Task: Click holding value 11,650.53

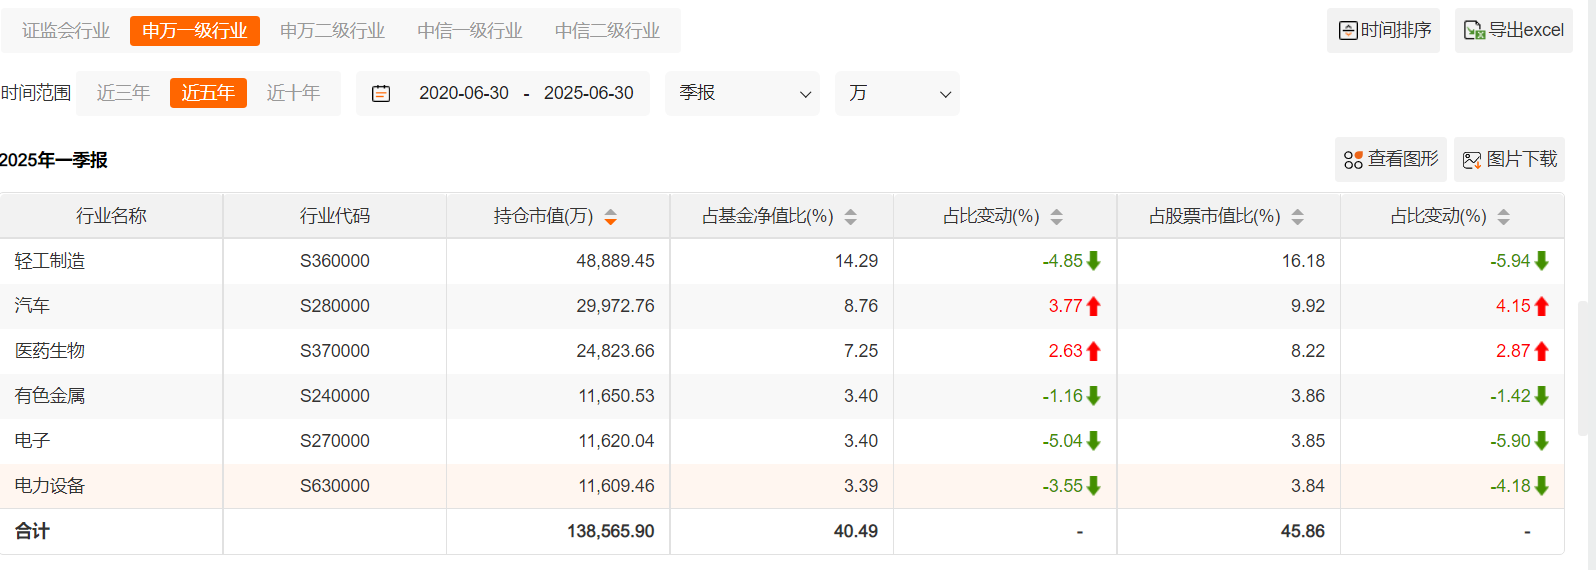Action: click(616, 396)
